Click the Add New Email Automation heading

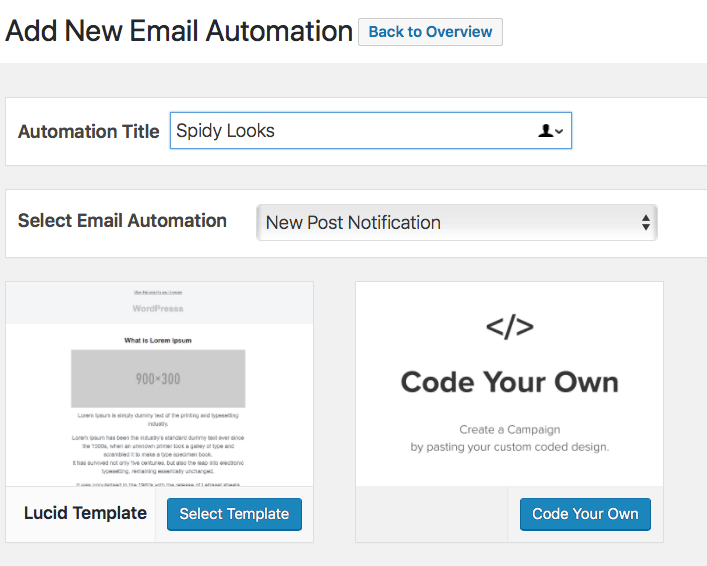179,31
